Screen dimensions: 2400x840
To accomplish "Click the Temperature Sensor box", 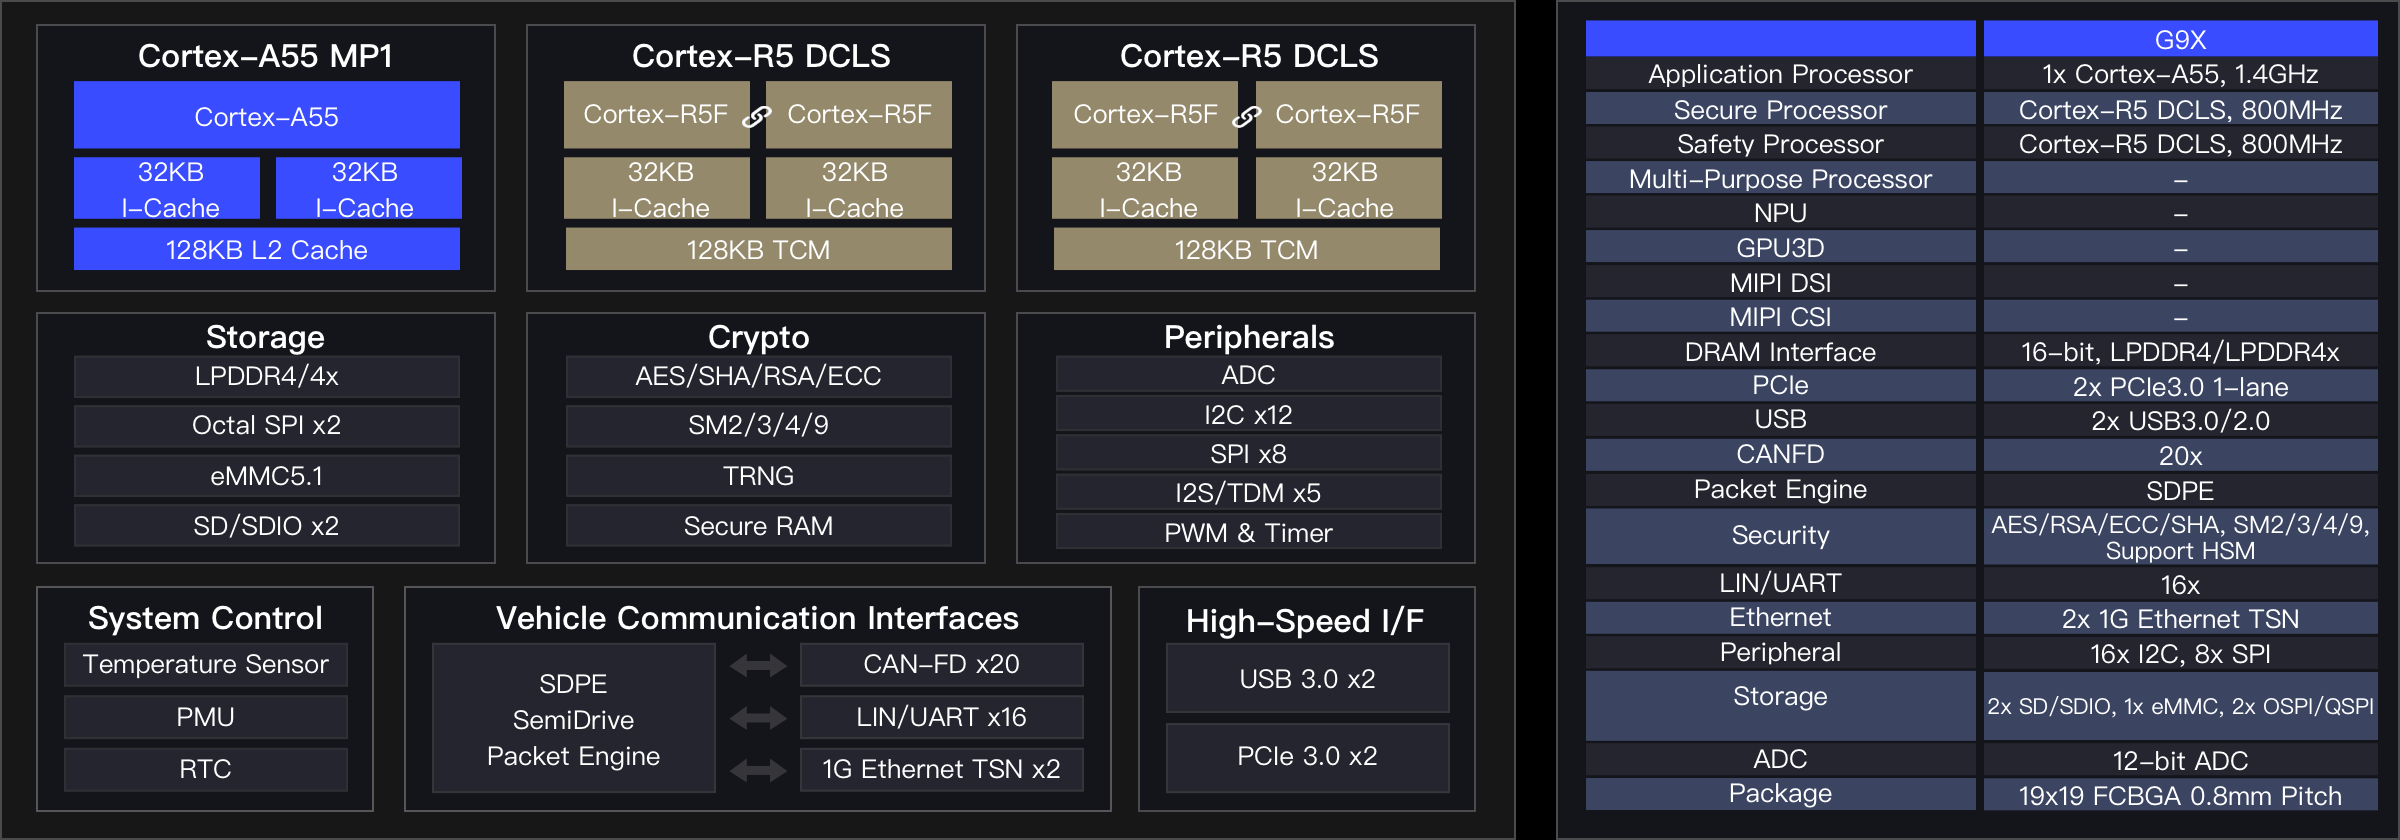I will pos(205,665).
